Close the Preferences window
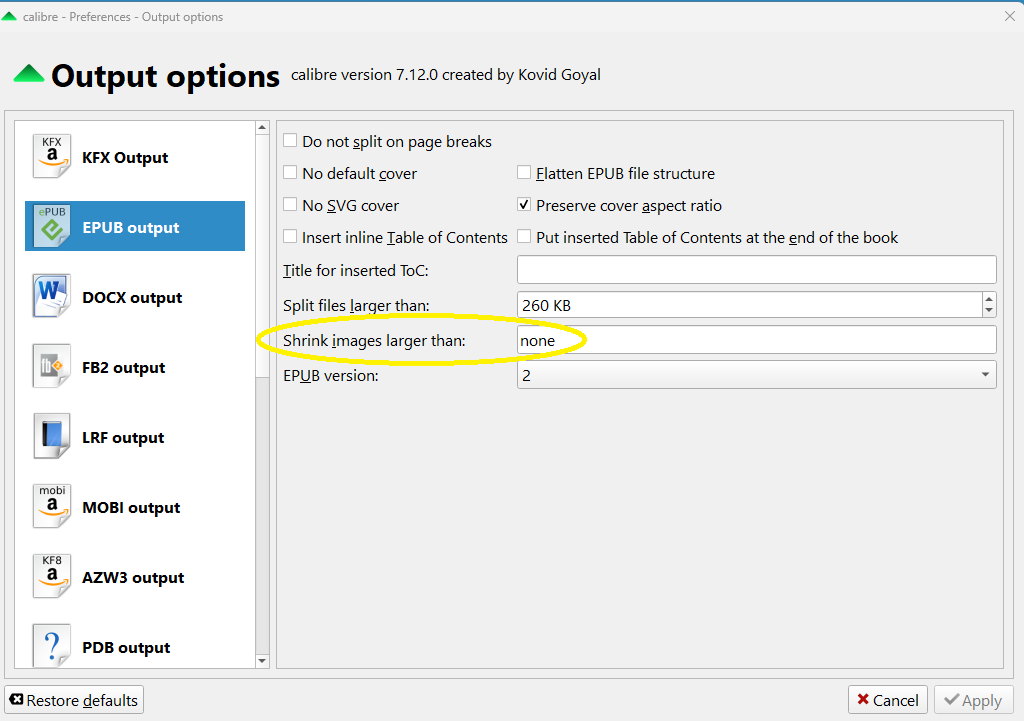The width and height of the screenshot is (1024, 721). pyautogui.click(x=1010, y=16)
